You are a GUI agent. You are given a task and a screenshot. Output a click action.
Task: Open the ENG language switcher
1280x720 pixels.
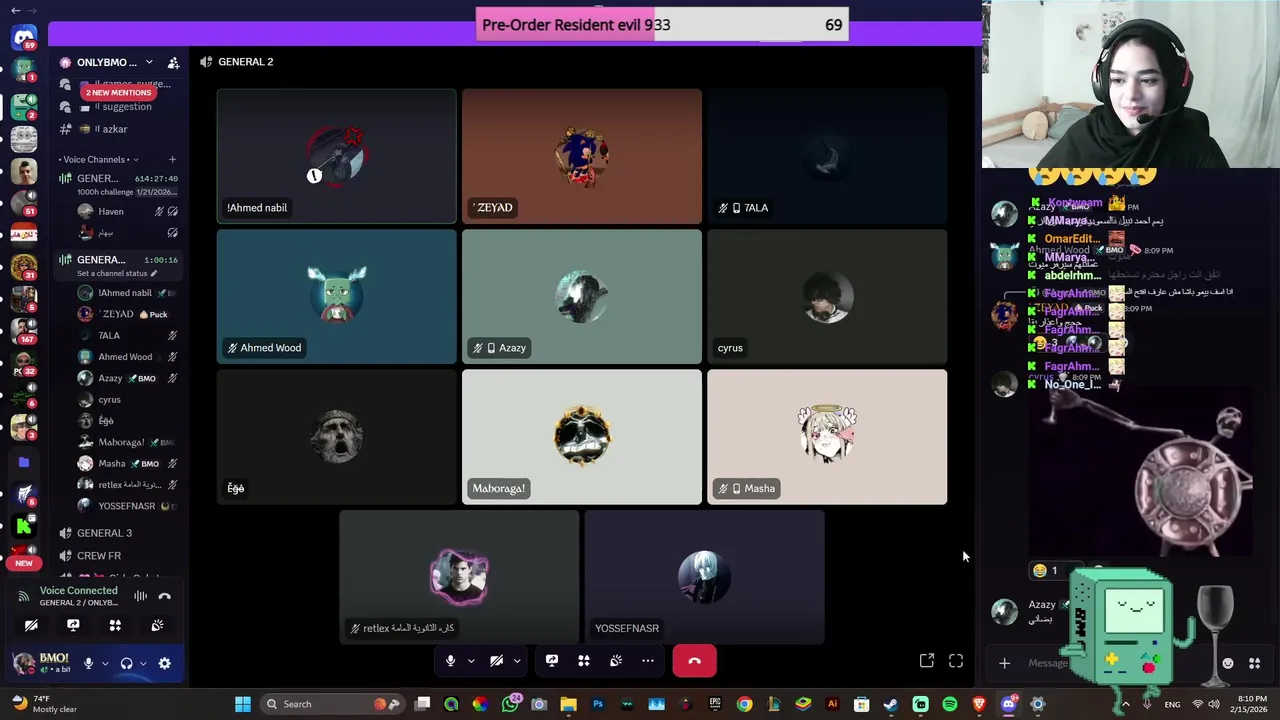(x=1172, y=704)
